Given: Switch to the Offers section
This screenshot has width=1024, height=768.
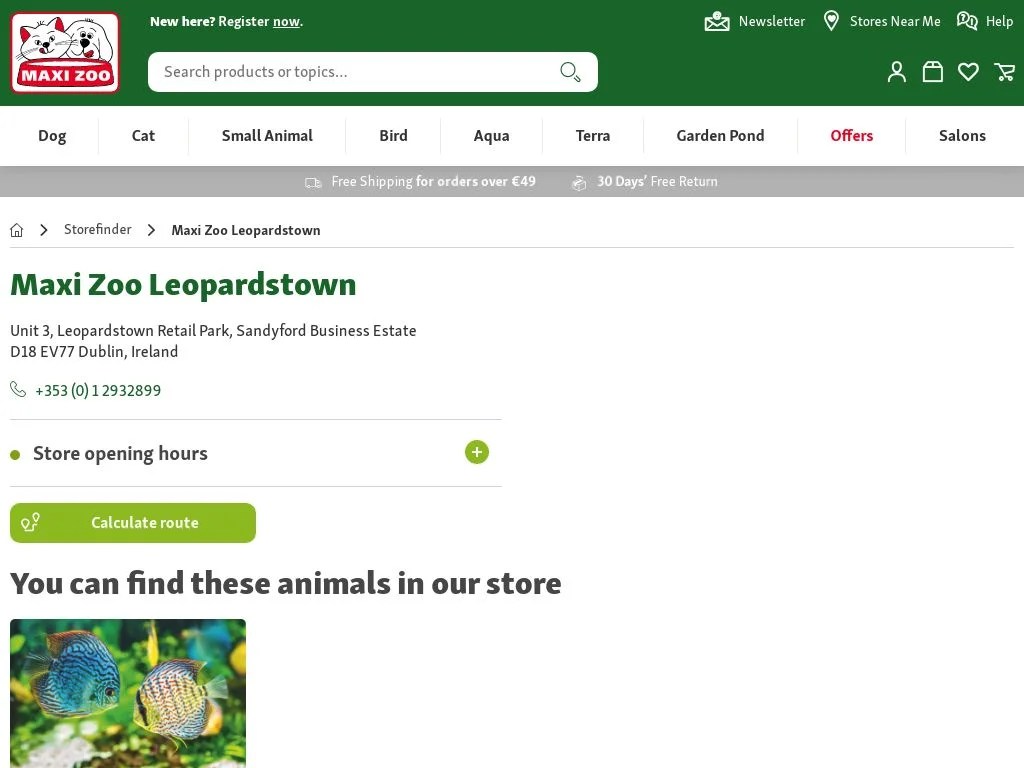Looking at the screenshot, I should (851, 135).
